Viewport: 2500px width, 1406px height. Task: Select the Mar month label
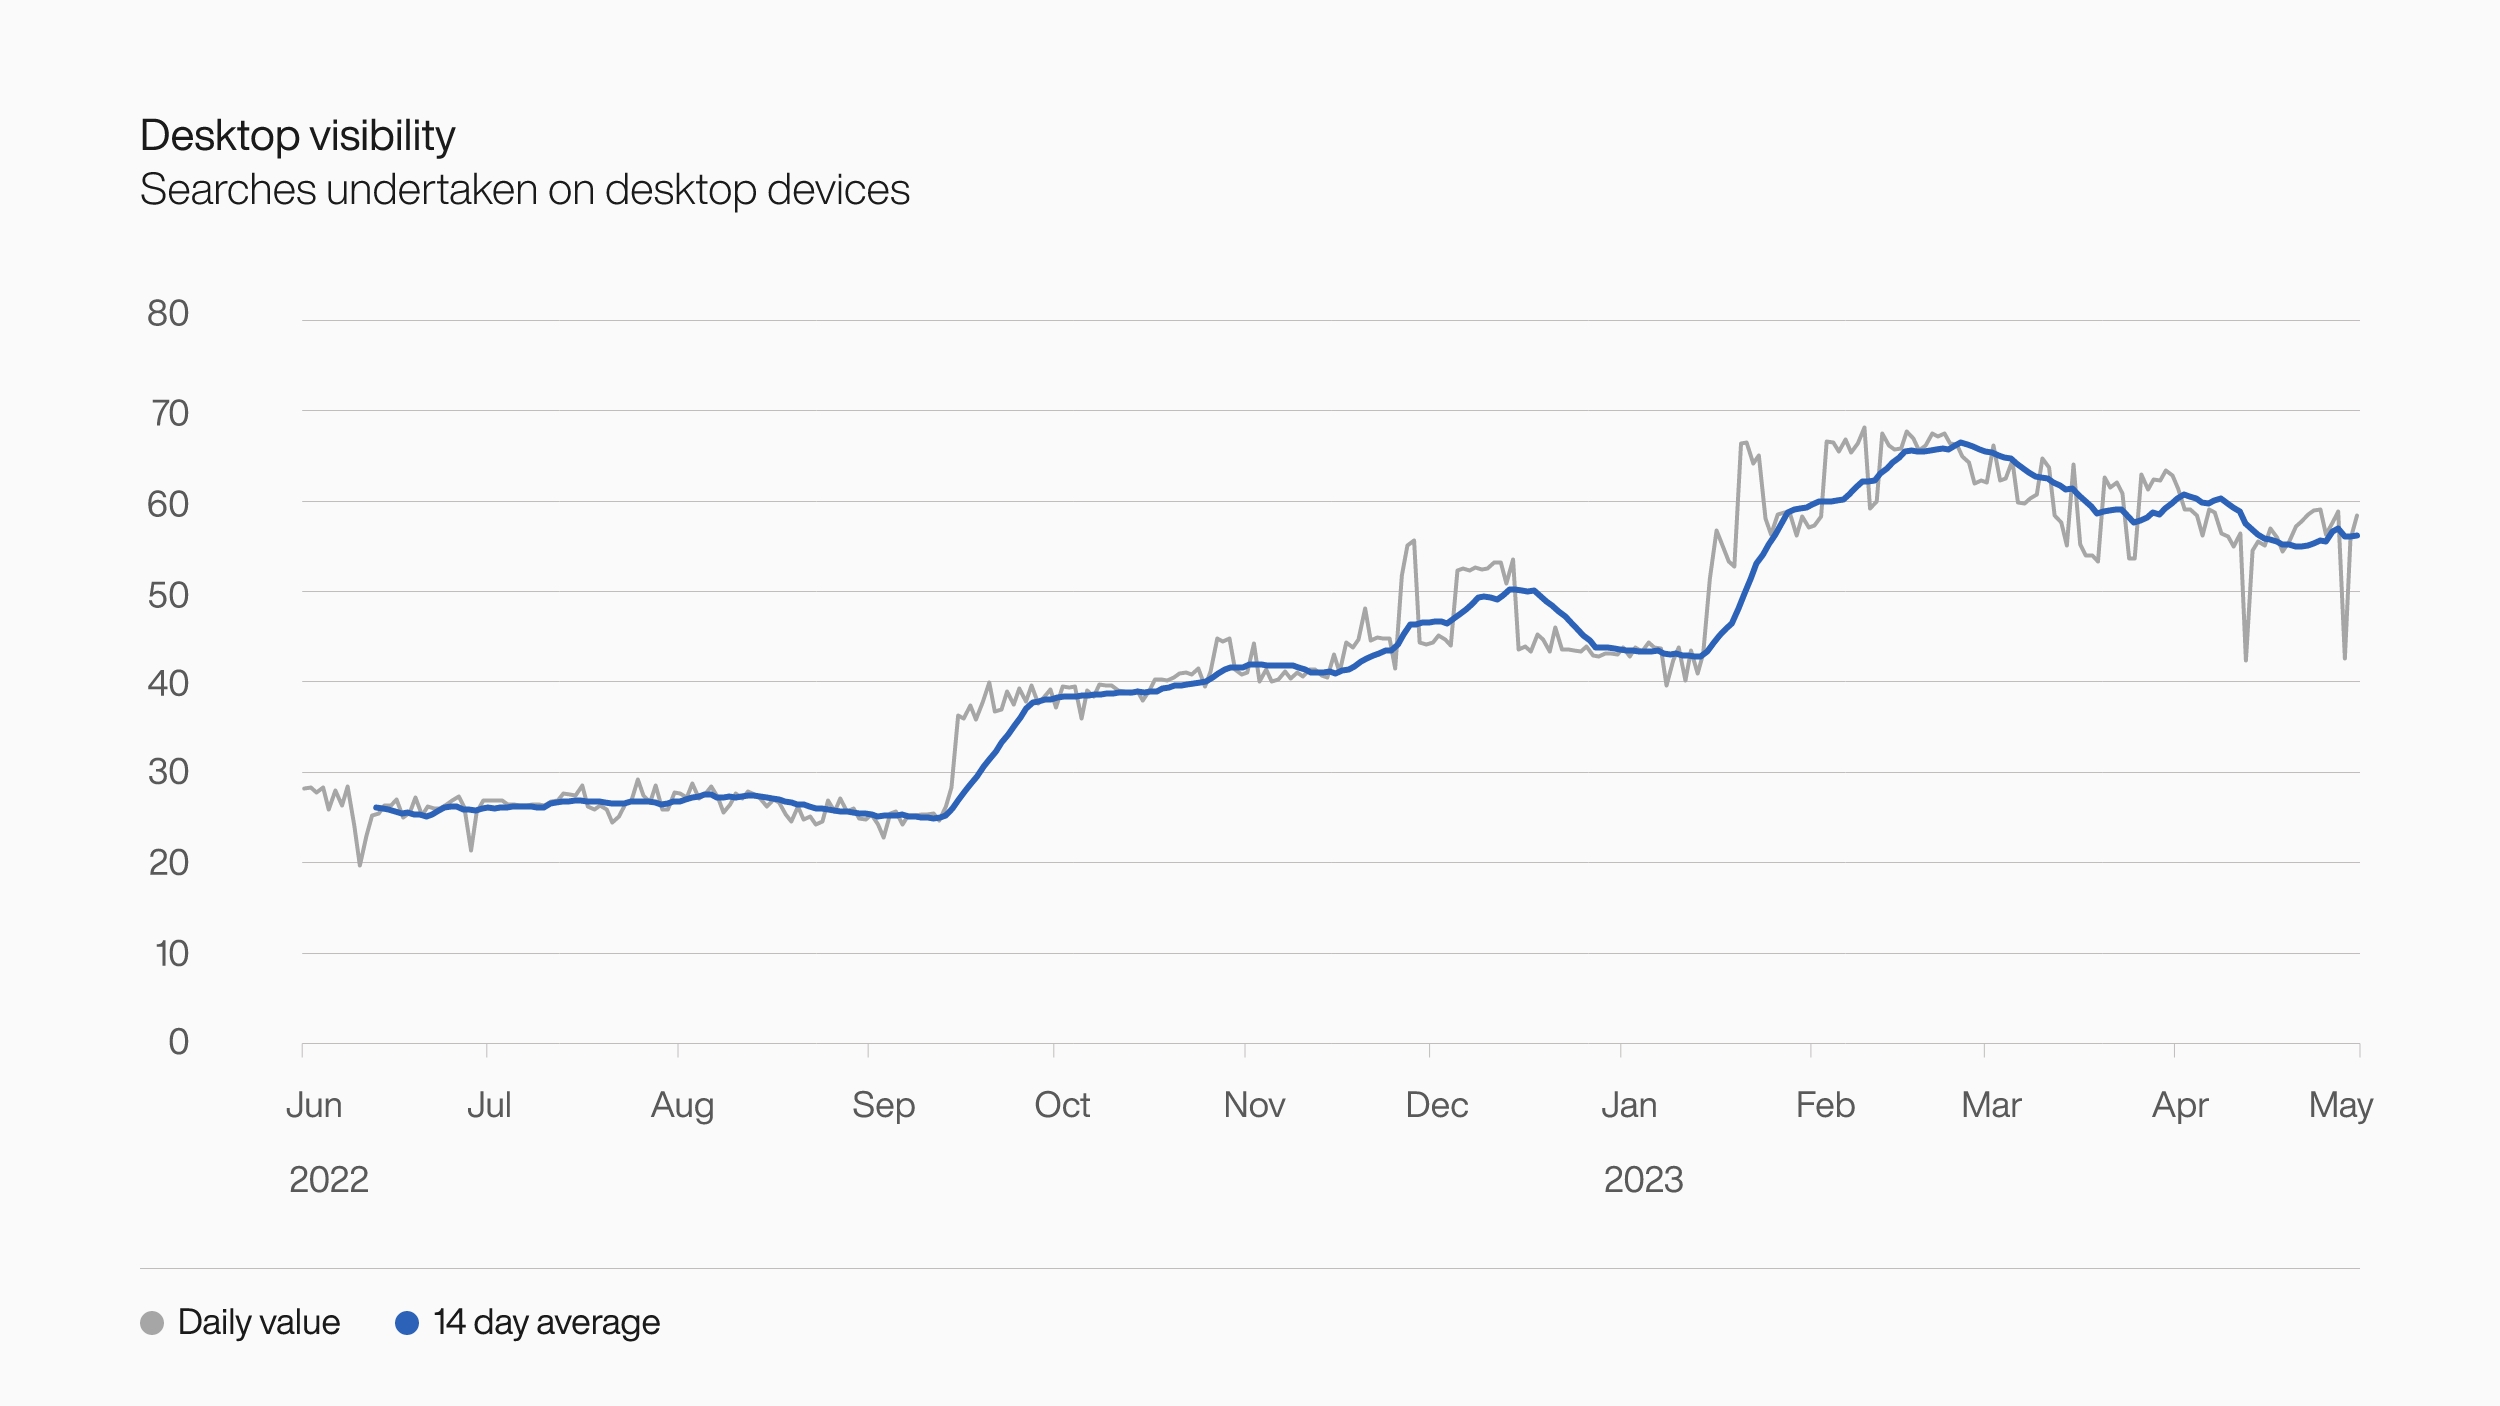1991,1105
